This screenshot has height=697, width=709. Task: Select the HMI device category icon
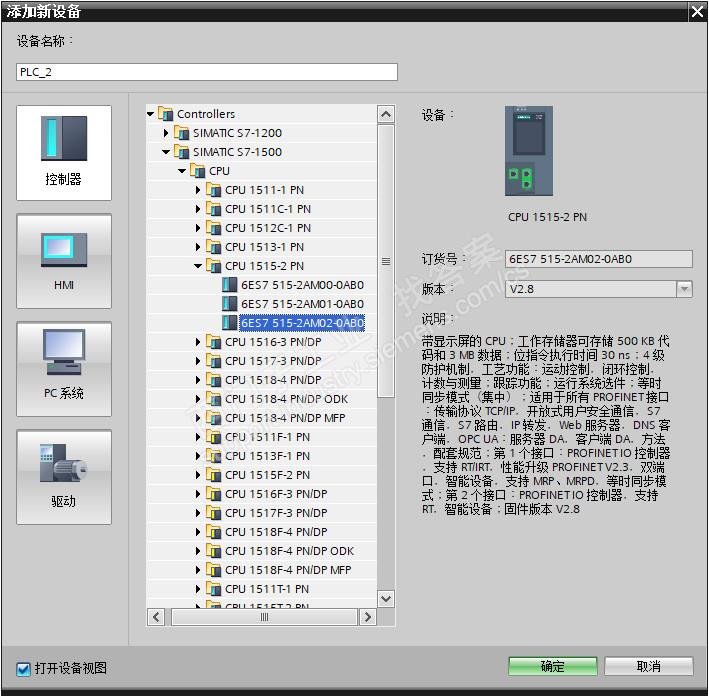[64, 261]
